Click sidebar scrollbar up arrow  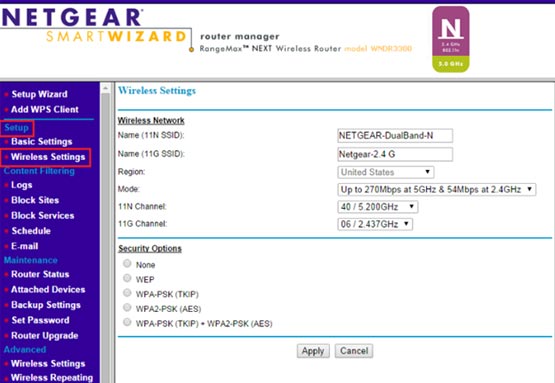click(x=105, y=88)
